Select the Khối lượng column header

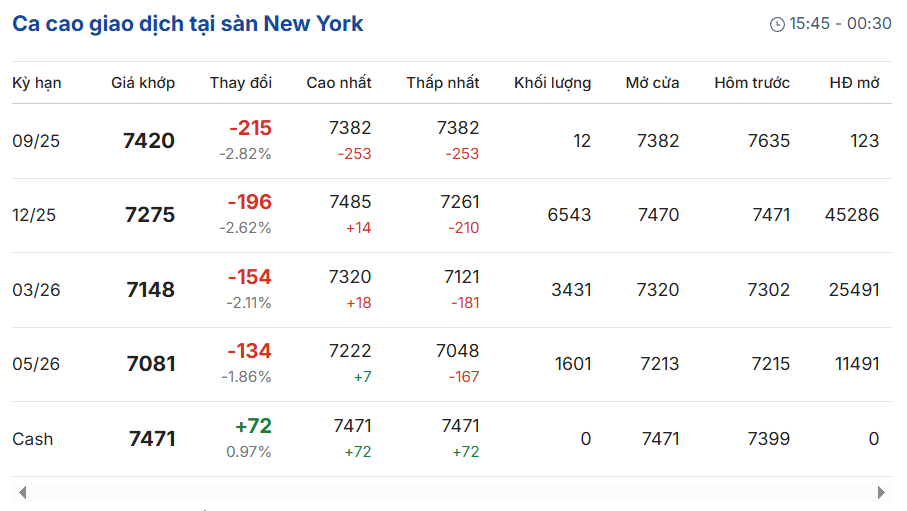pyautogui.click(x=552, y=83)
